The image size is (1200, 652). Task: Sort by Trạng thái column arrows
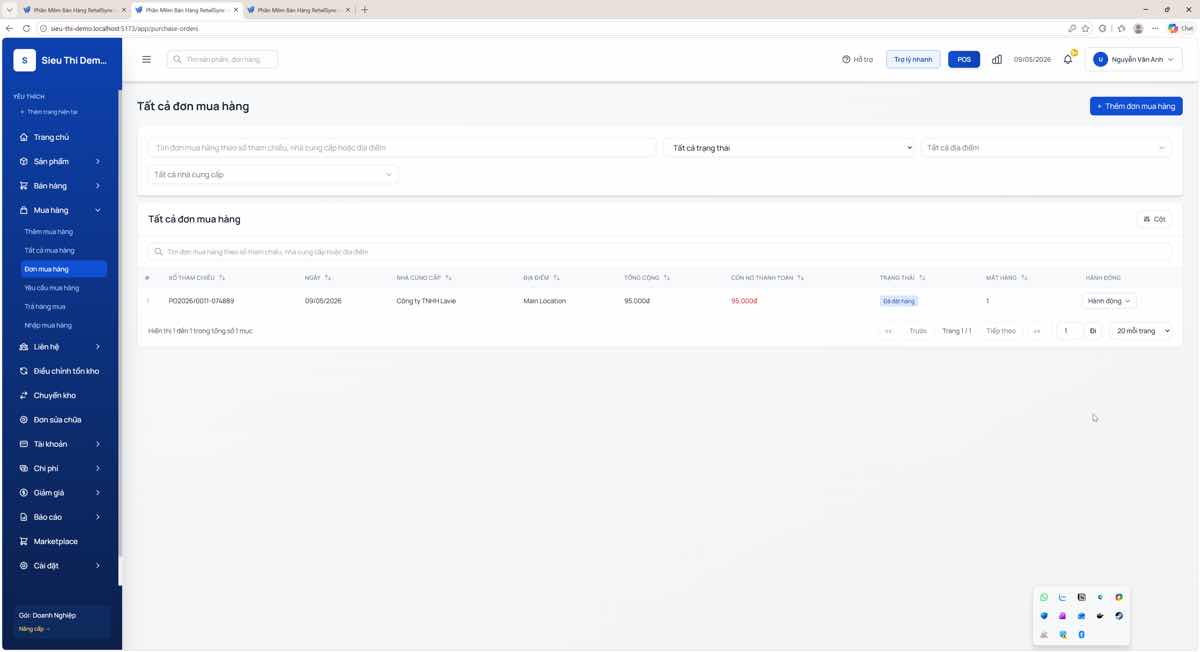(922, 278)
